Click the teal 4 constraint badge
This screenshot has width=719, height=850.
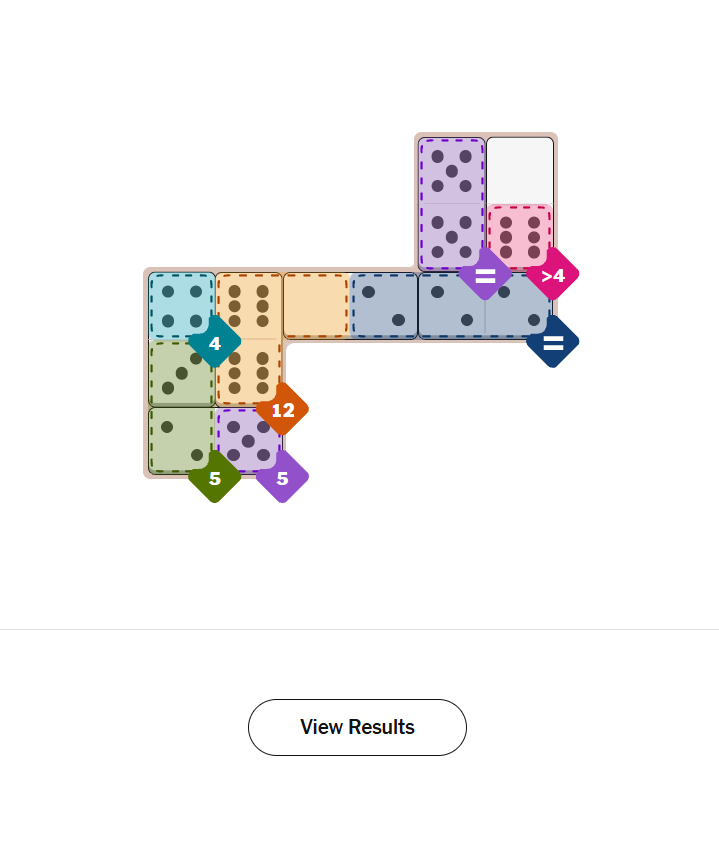(215, 343)
